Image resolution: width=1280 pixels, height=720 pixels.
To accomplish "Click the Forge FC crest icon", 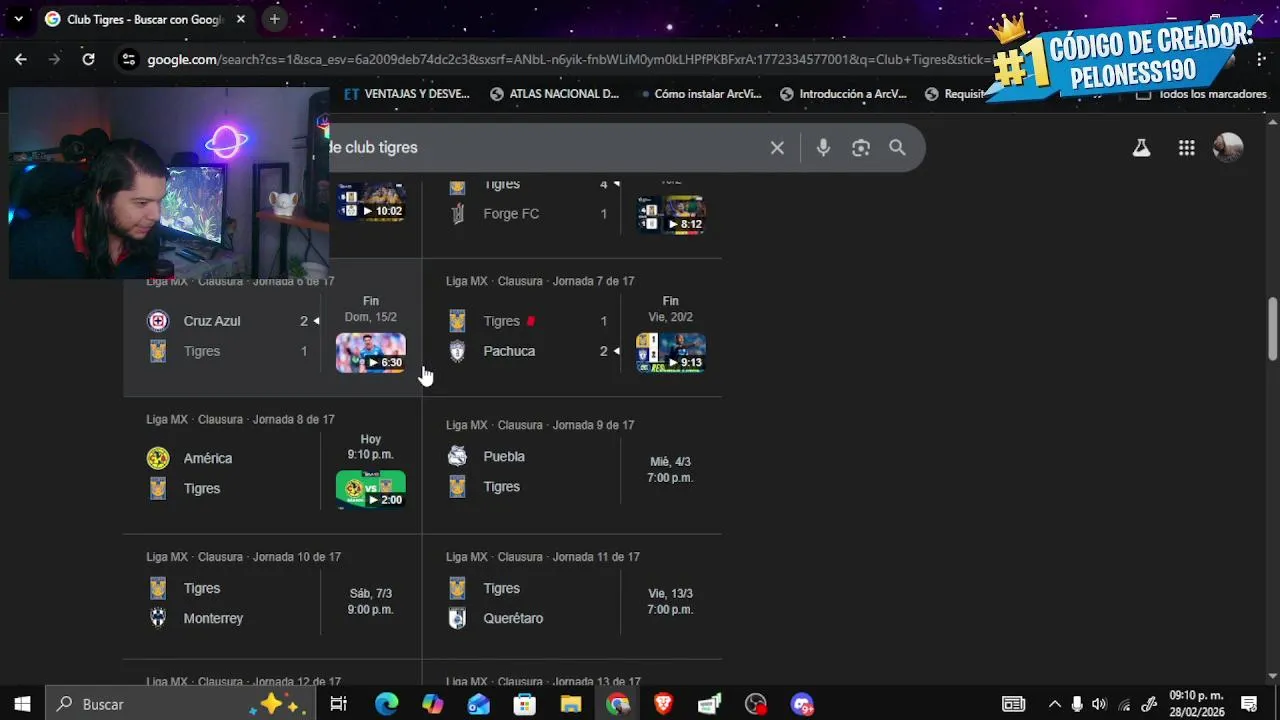I will [457, 214].
